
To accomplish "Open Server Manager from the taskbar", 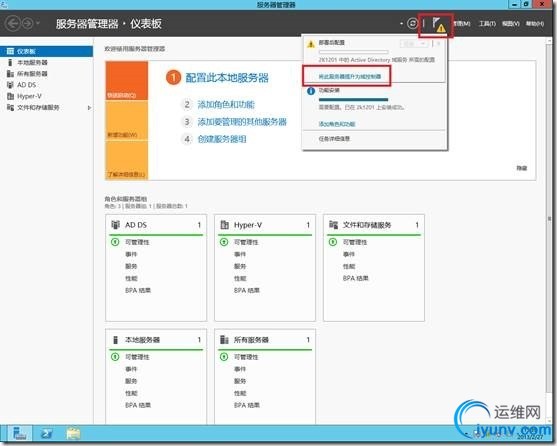I will (x=20, y=434).
